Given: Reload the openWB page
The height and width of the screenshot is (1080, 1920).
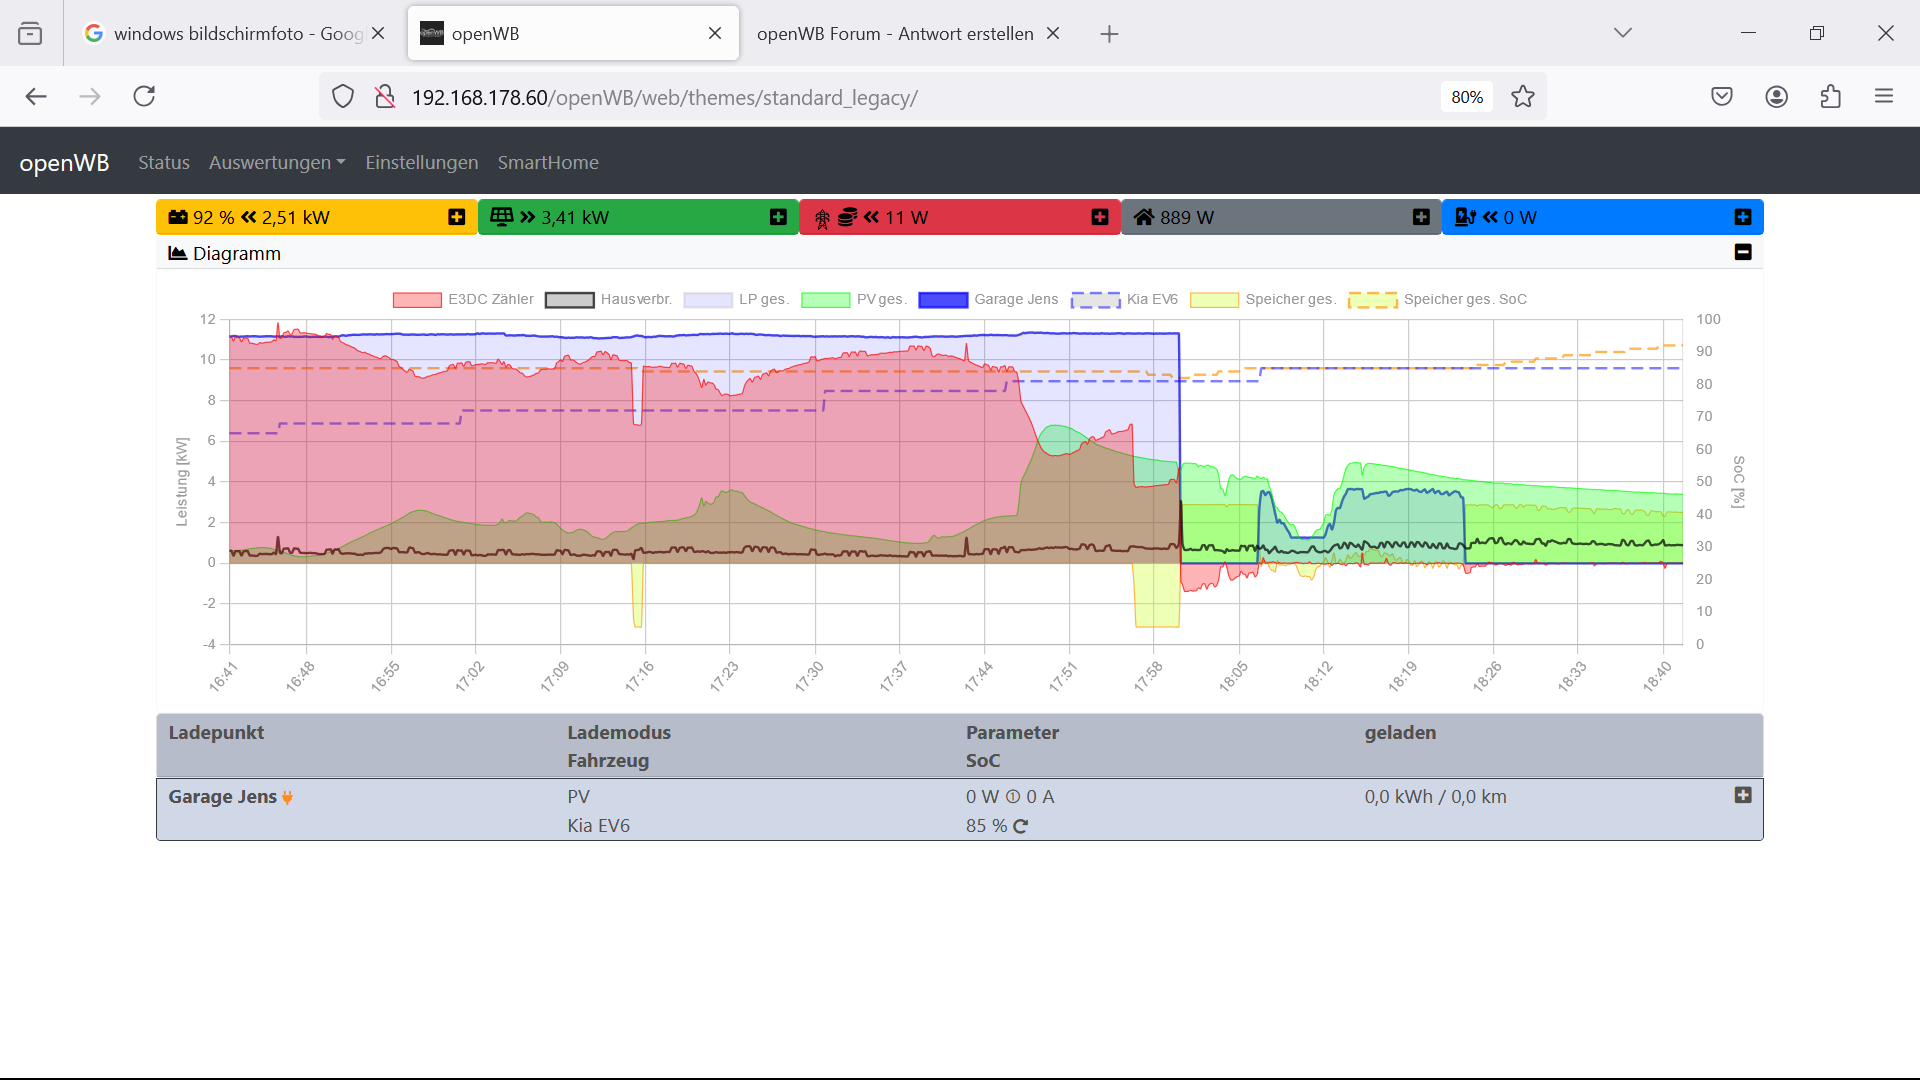Looking at the screenshot, I should tap(144, 96).
